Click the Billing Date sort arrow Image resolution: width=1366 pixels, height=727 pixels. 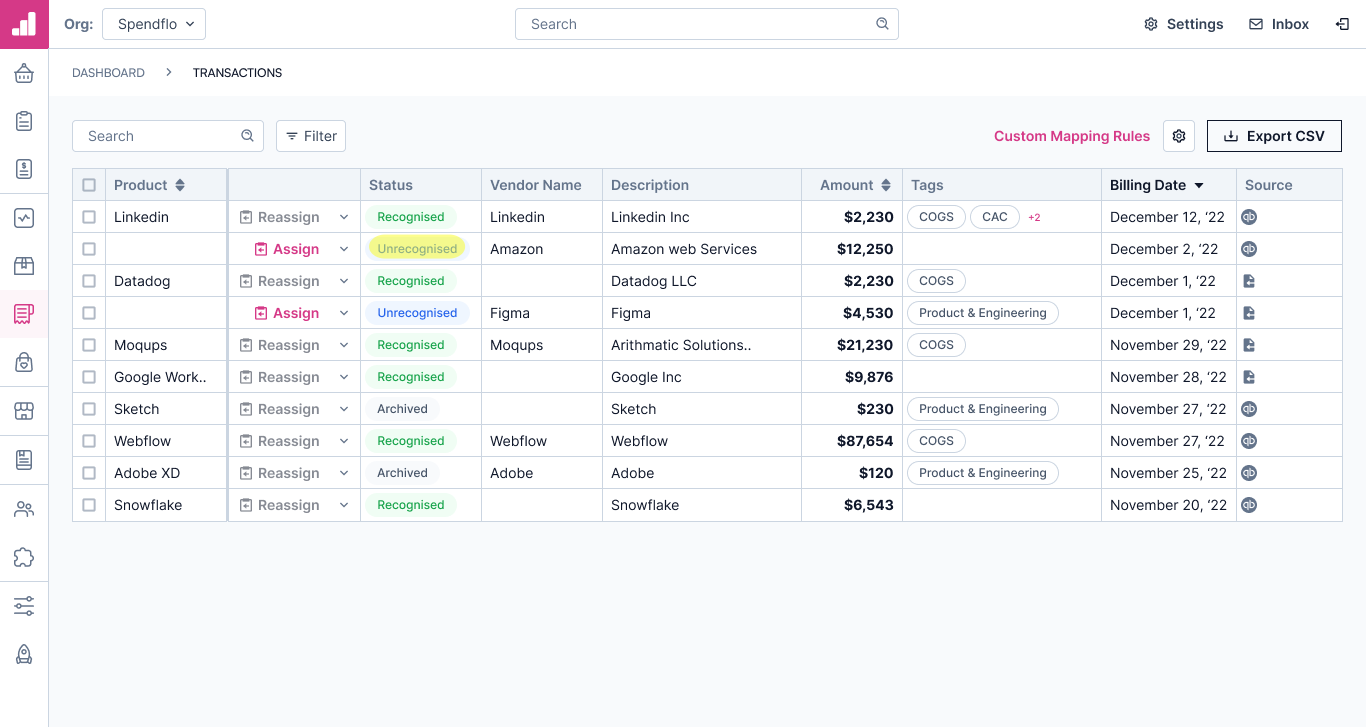(x=1199, y=185)
